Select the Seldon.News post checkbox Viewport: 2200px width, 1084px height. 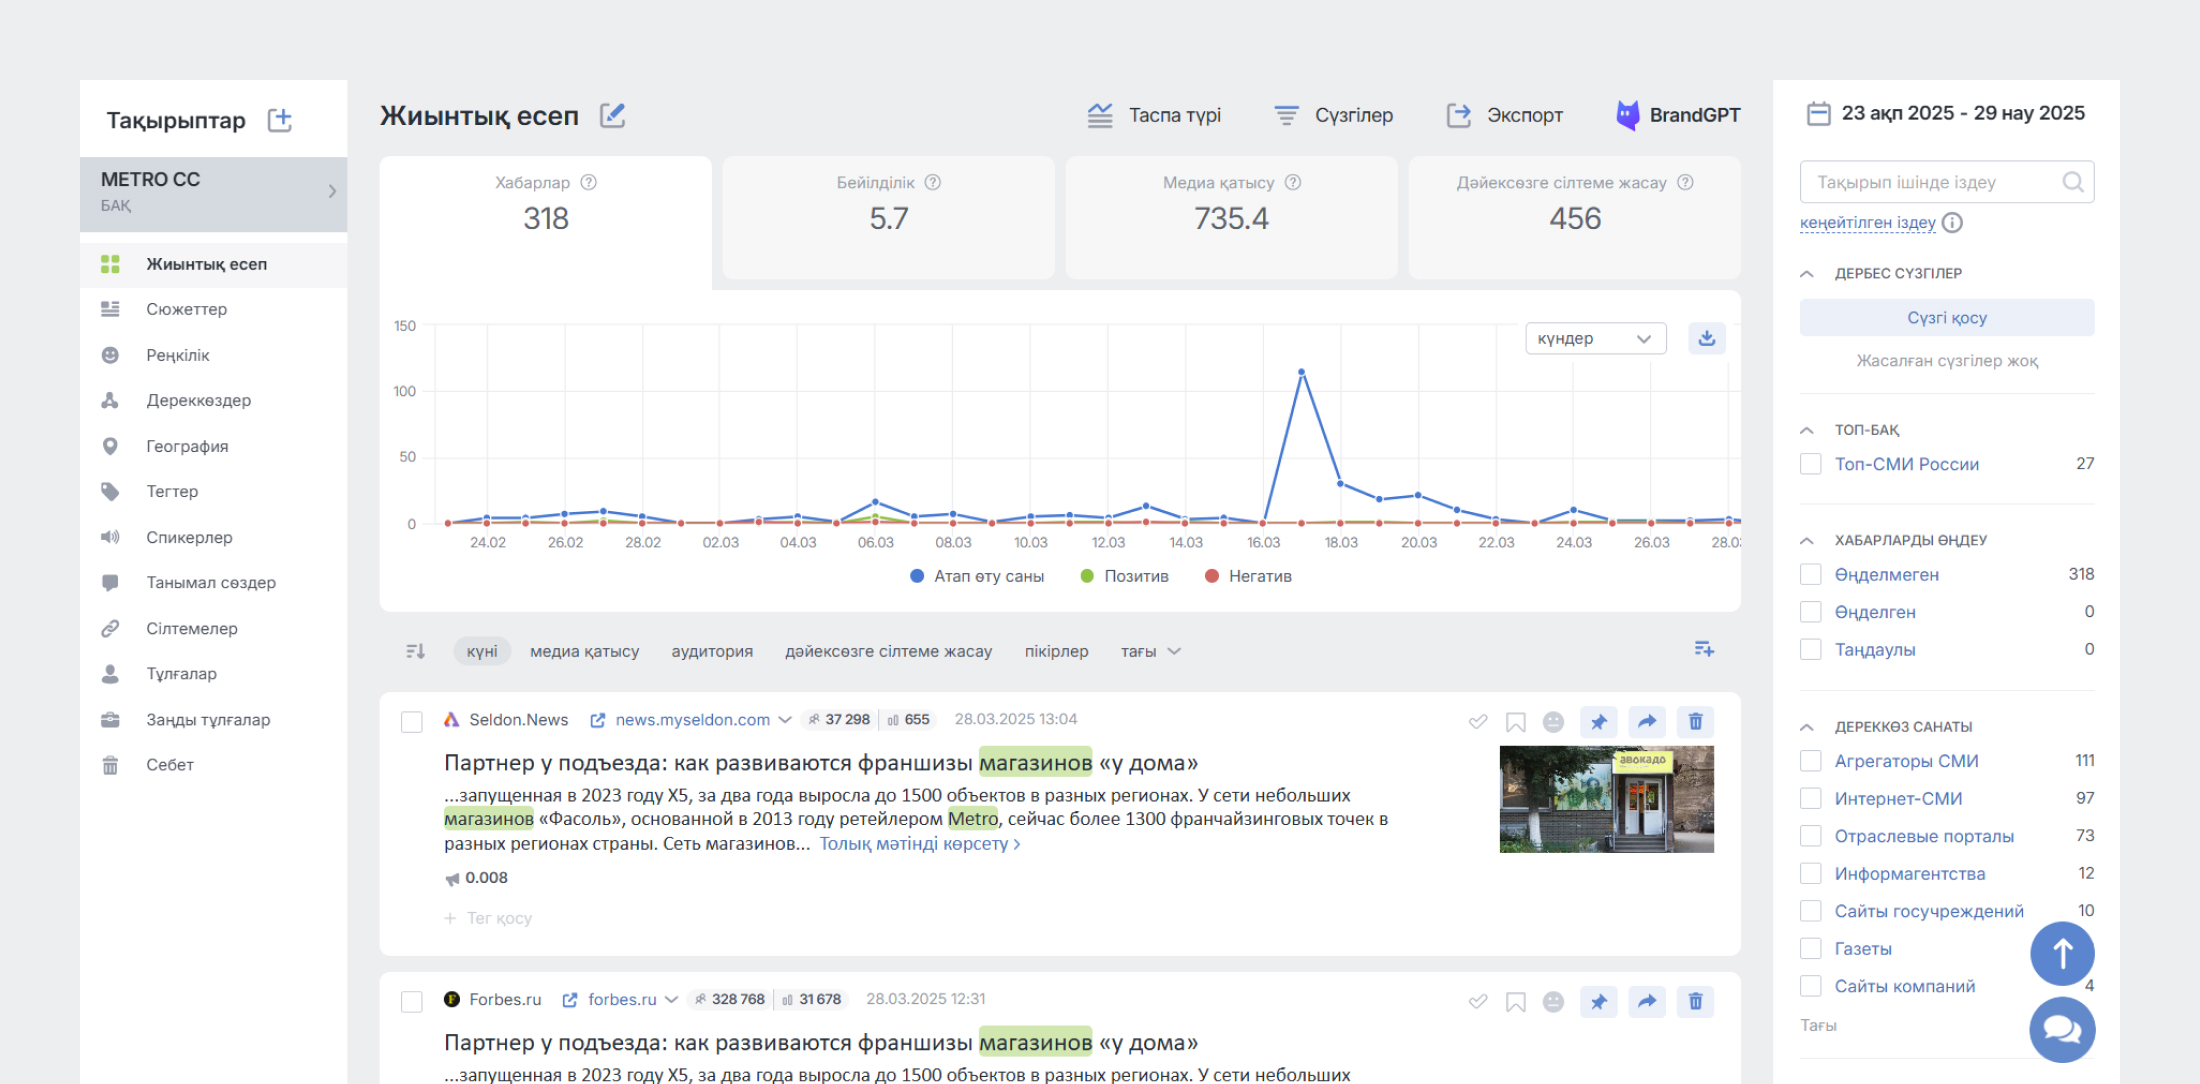pyautogui.click(x=411, y=722)
